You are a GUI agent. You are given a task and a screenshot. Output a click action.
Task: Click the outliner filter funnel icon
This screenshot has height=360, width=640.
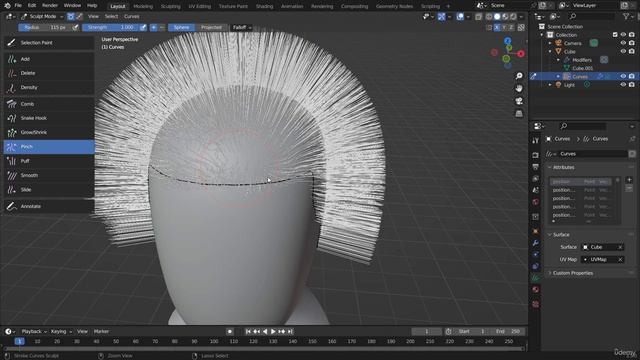point(626,16)
